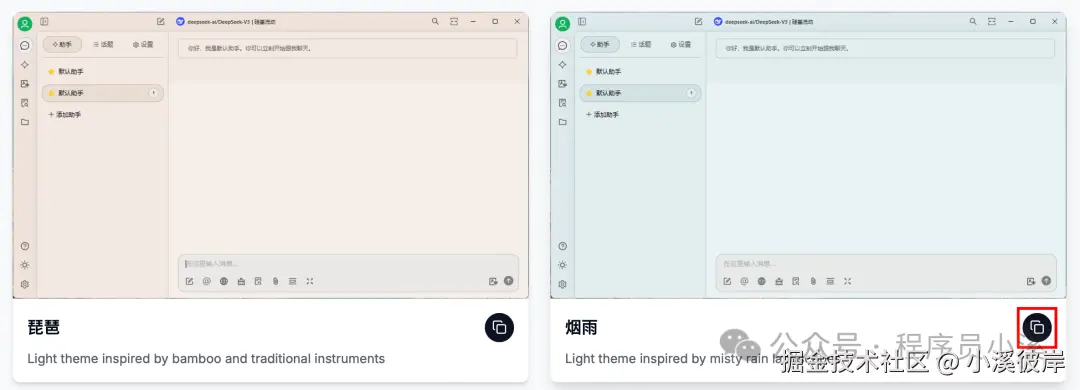Screen dimensions: 1080x390
Task: Click the paperclip attachment icon in 烟雨 preview
Action: point(813,281)
